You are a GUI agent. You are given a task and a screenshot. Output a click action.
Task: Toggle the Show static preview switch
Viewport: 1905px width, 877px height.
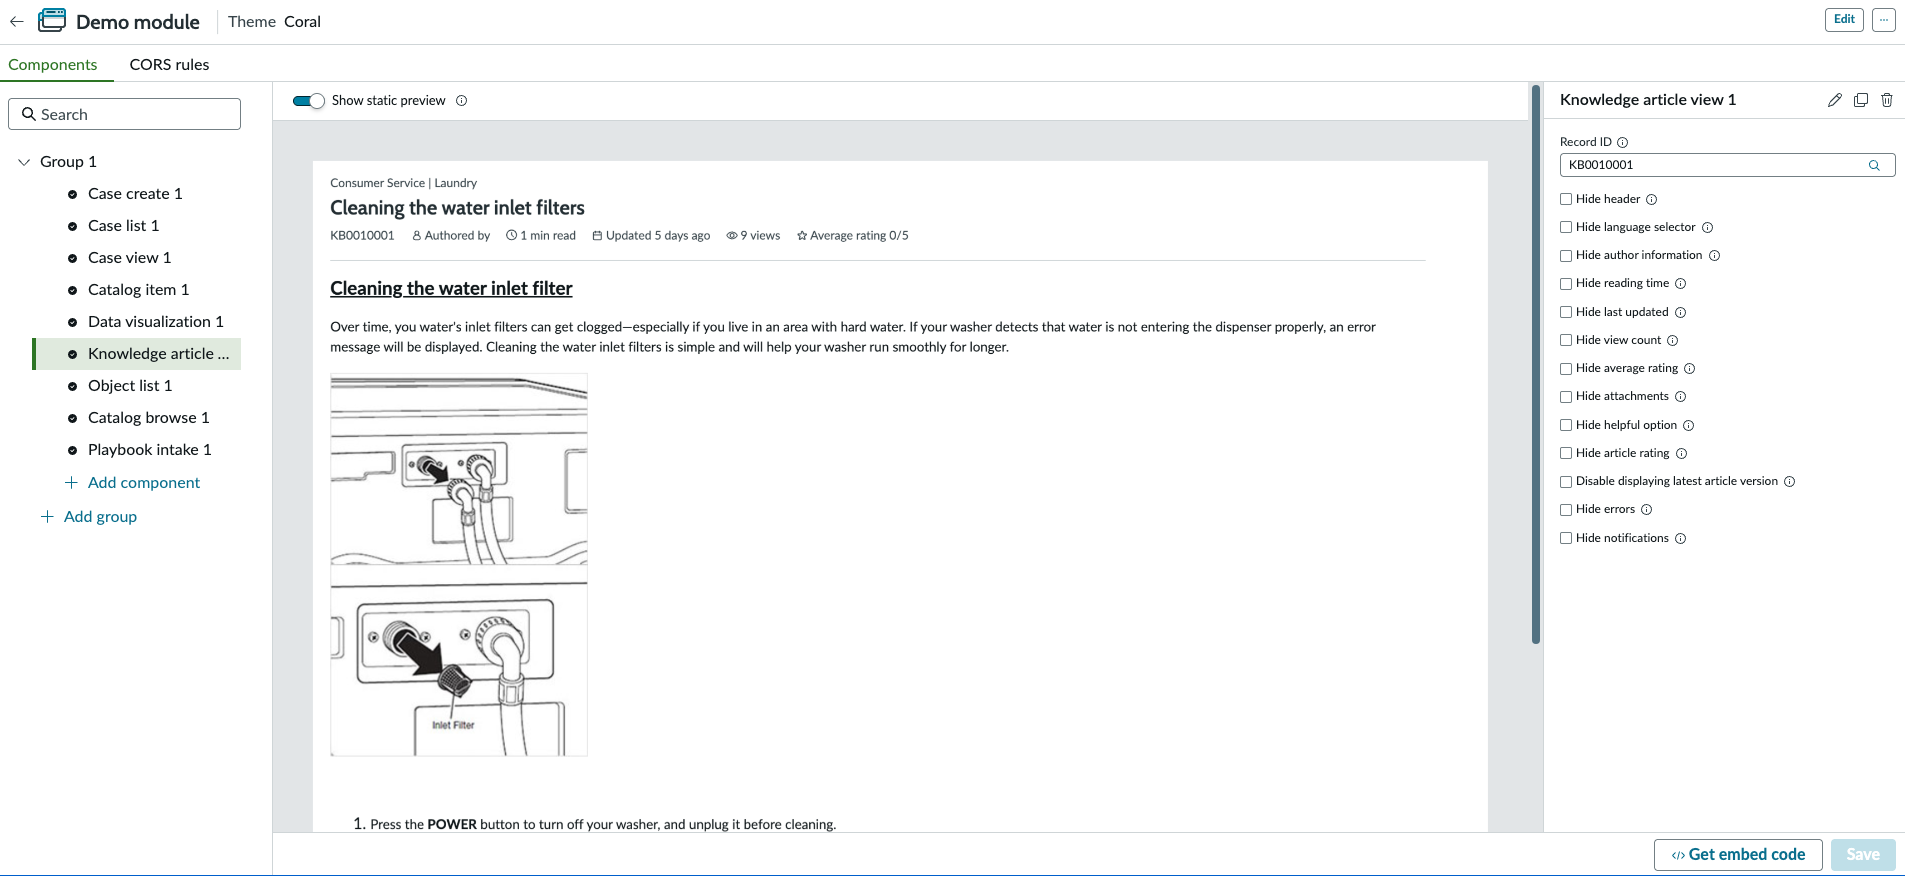point(308,101)
